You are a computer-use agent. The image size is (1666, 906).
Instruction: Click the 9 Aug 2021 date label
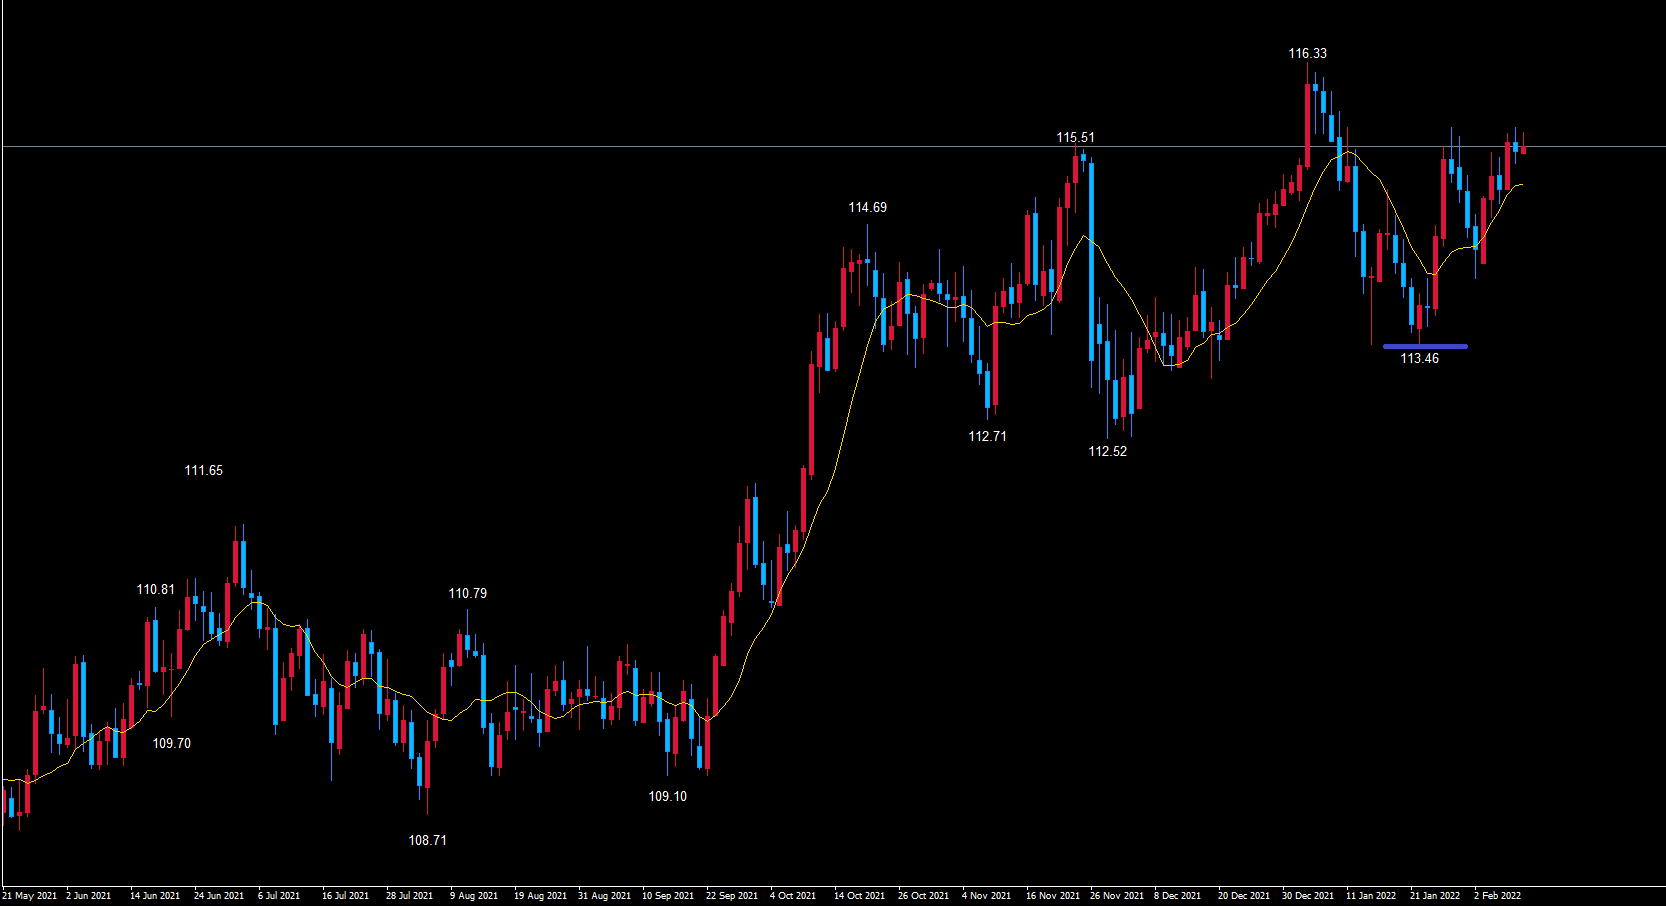click(x=474, y=896)
